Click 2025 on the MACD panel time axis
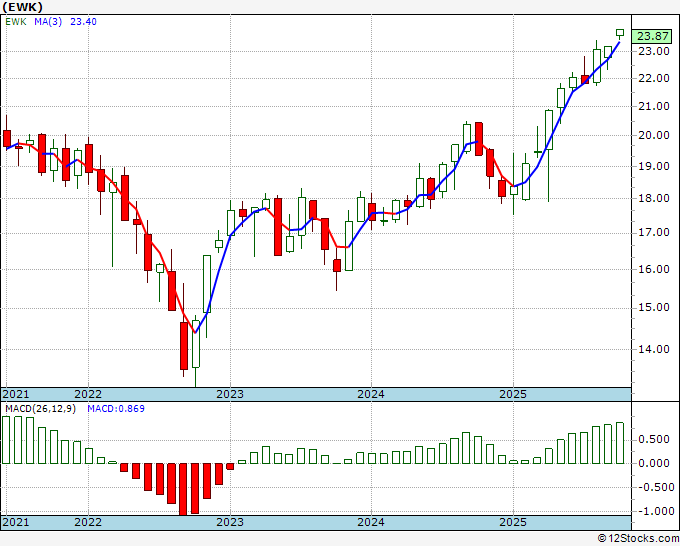680x546 pixels. [513, 522]
